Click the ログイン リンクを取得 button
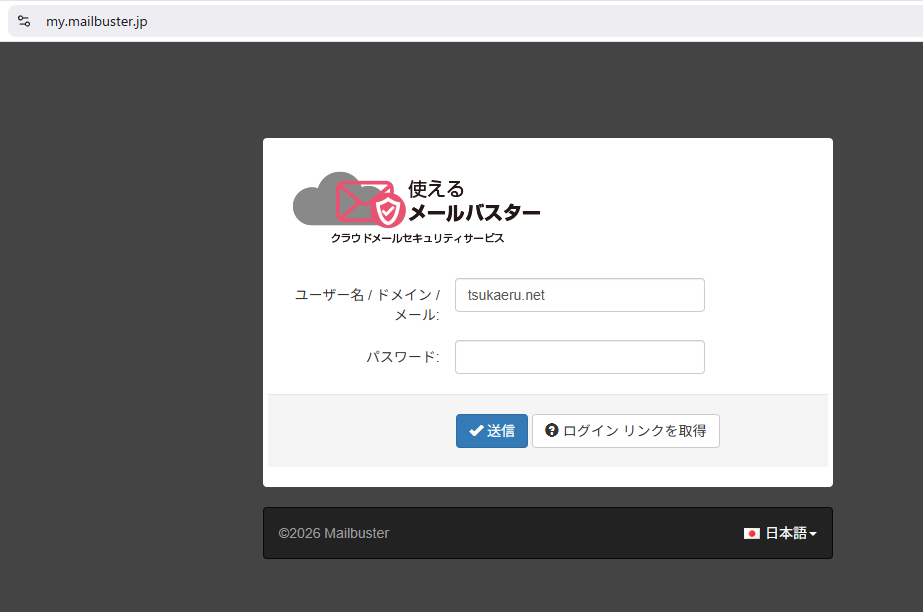 (x=625, y=431)
